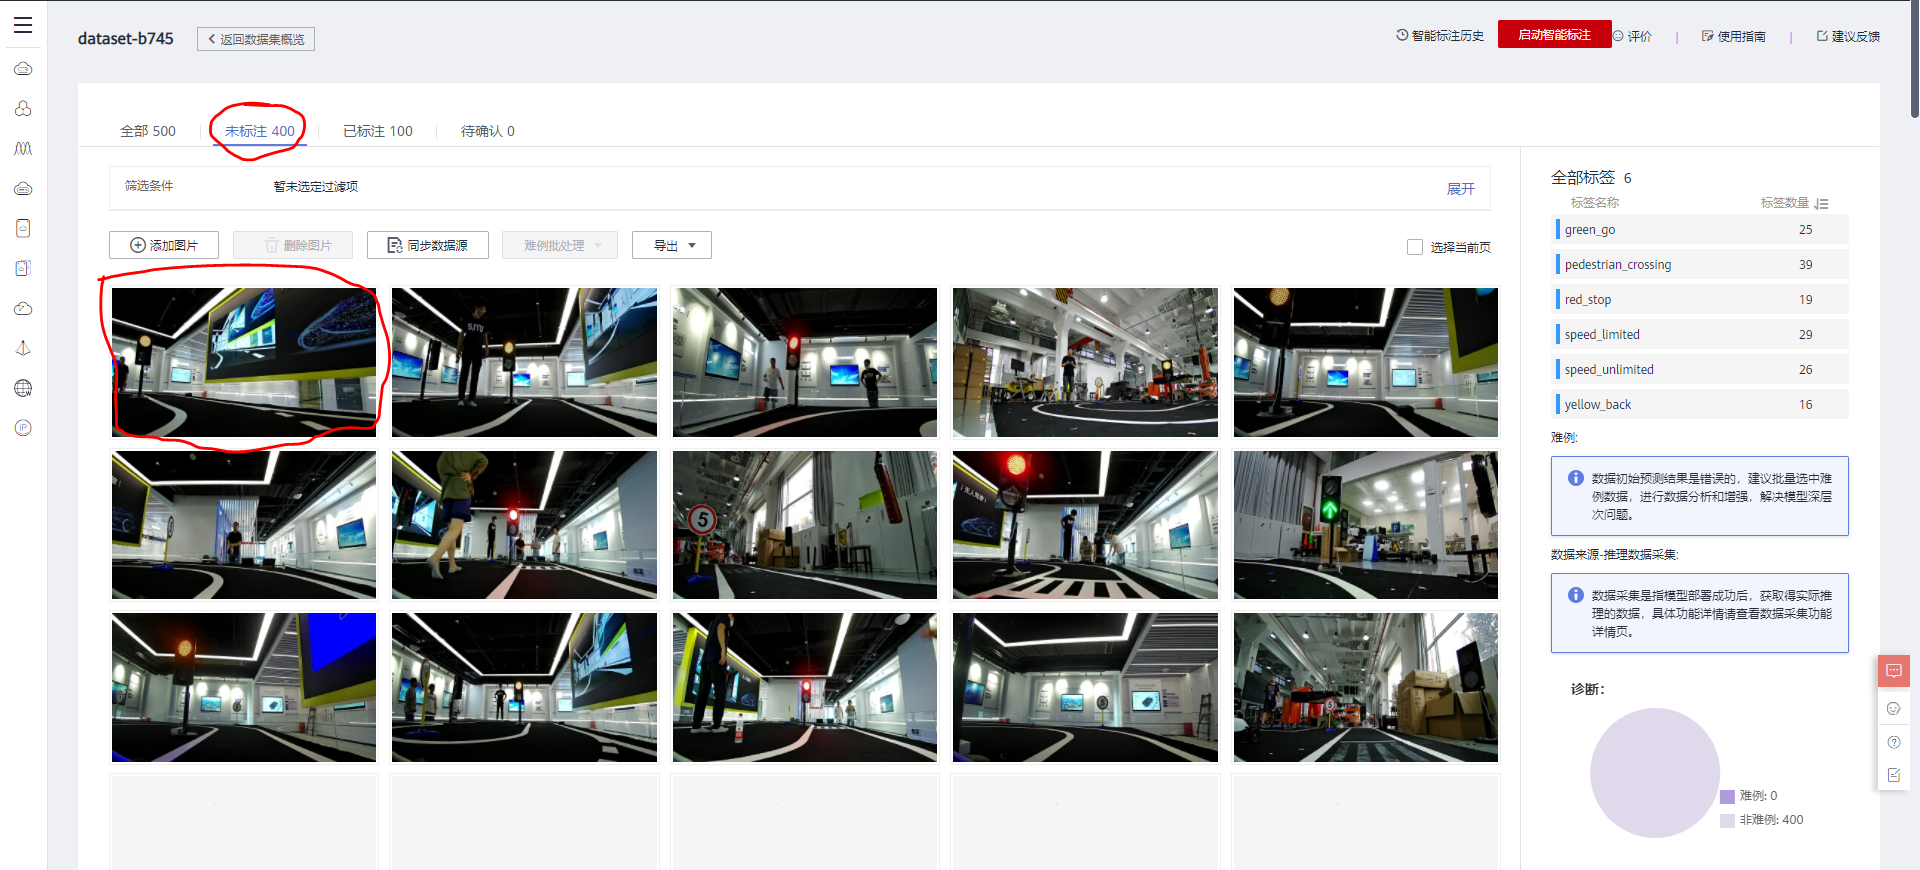
Task: Click the 评价 link
Action: point(1640,36)
